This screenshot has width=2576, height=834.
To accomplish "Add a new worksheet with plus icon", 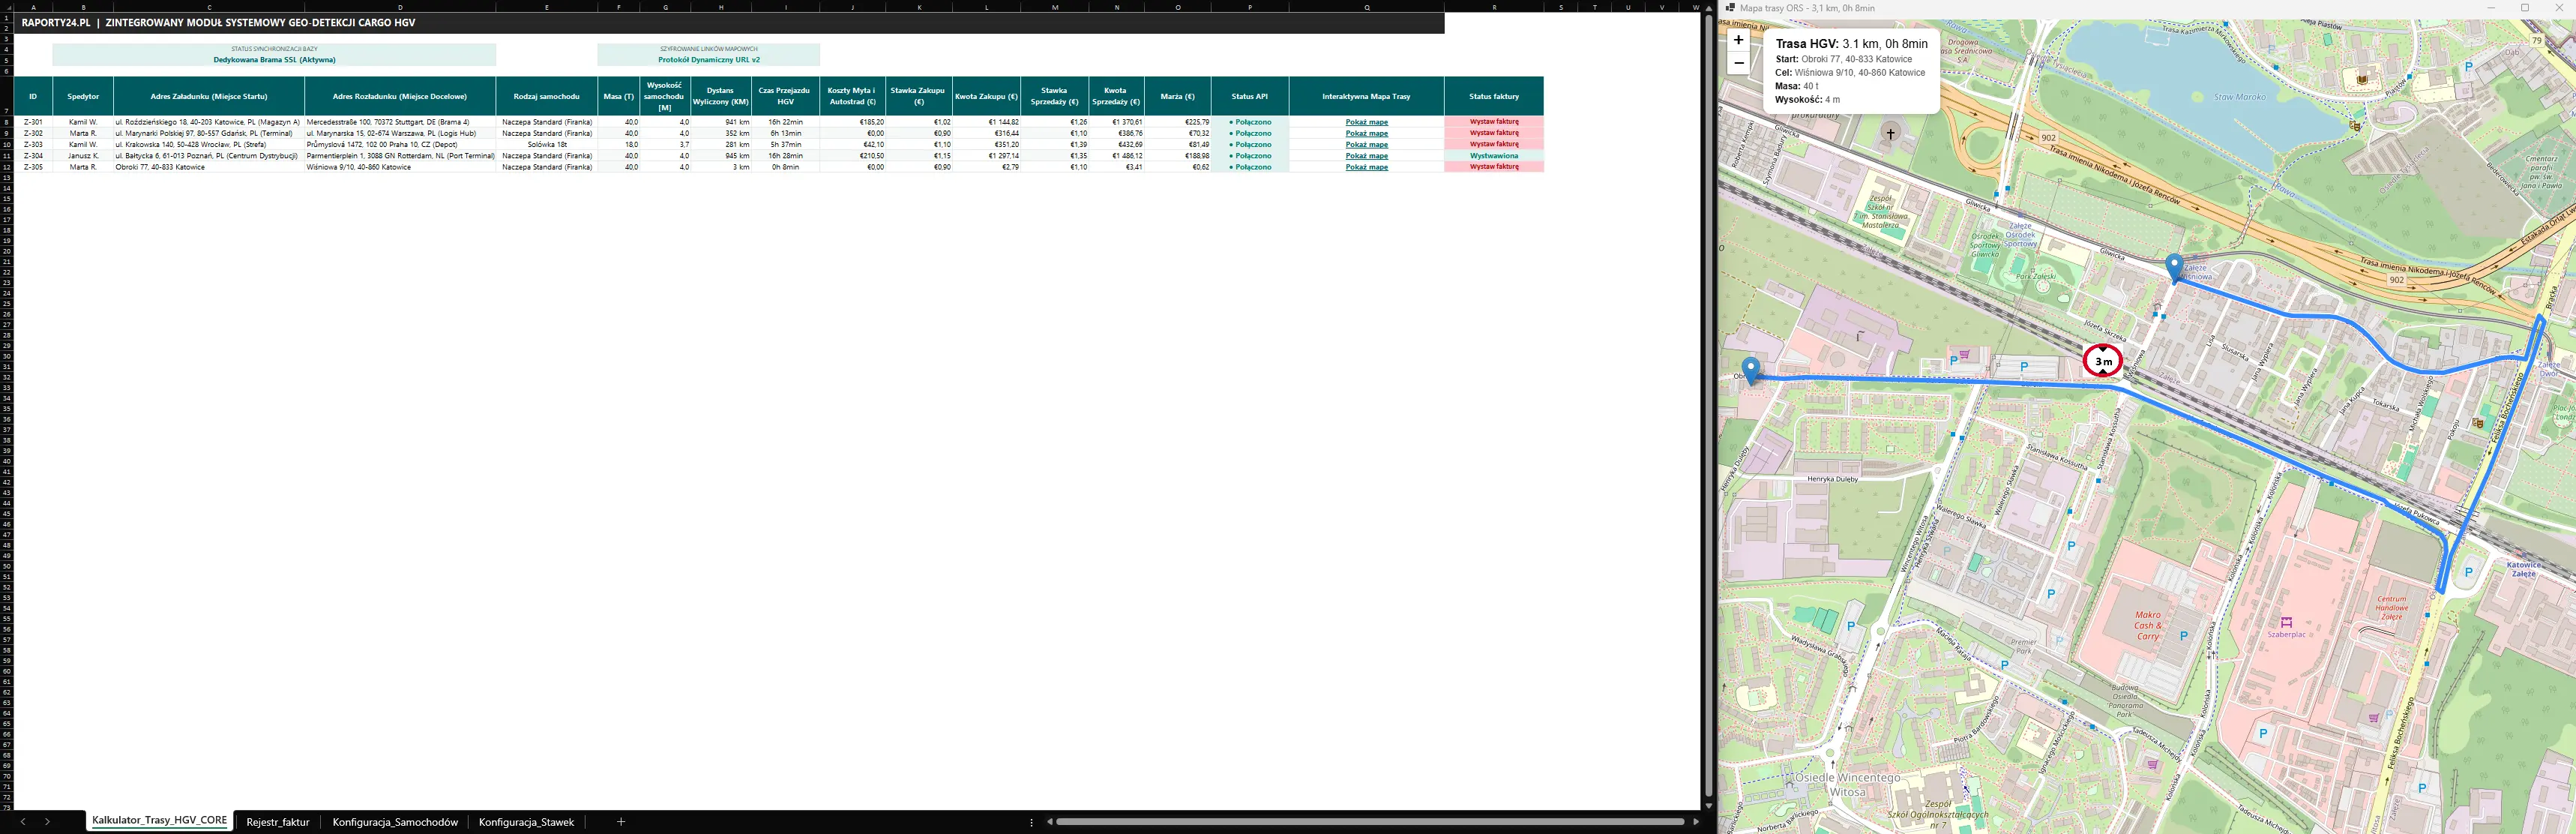I will 621,822.
